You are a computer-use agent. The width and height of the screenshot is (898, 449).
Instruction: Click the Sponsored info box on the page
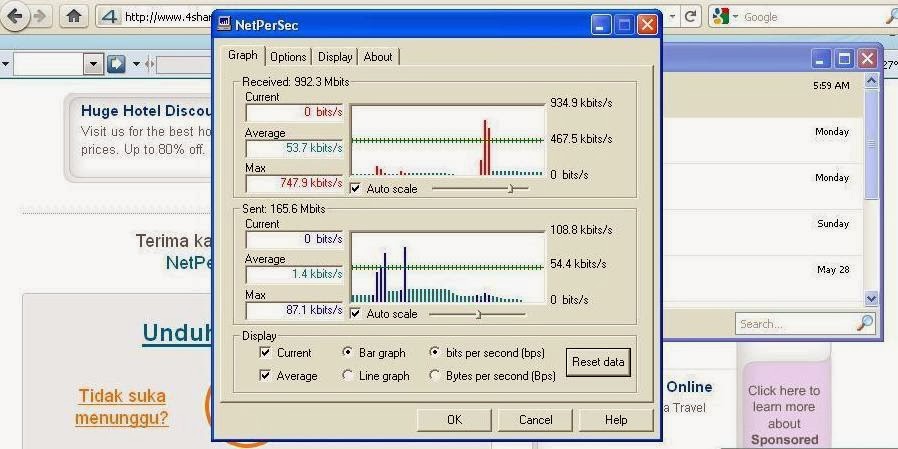click(x=783, y=407)
